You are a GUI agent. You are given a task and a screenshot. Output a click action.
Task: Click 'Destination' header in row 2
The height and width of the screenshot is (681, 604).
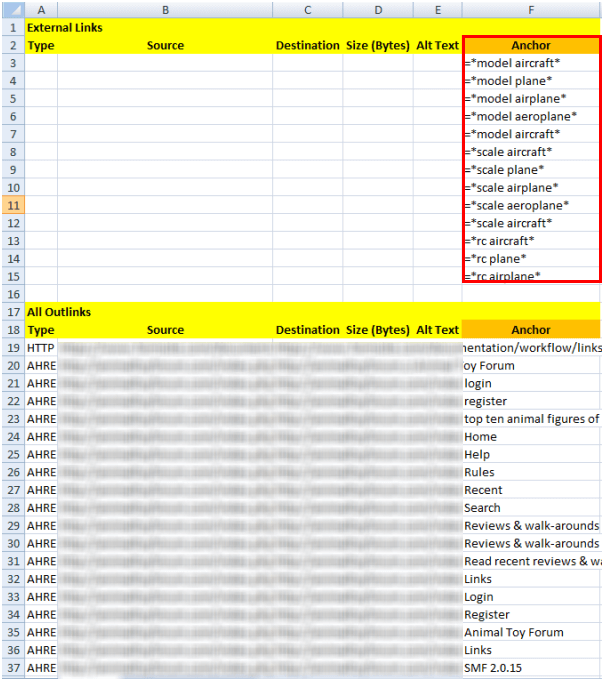307,45
